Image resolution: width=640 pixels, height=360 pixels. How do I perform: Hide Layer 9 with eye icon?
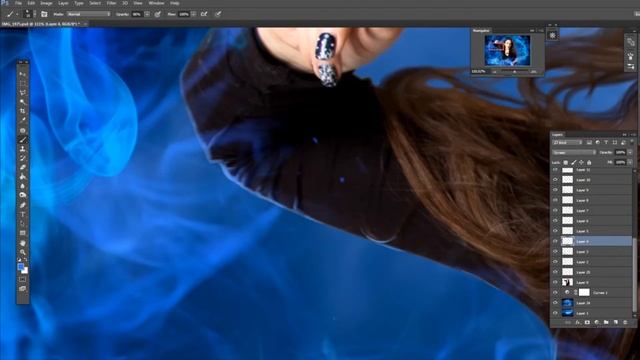555,190
